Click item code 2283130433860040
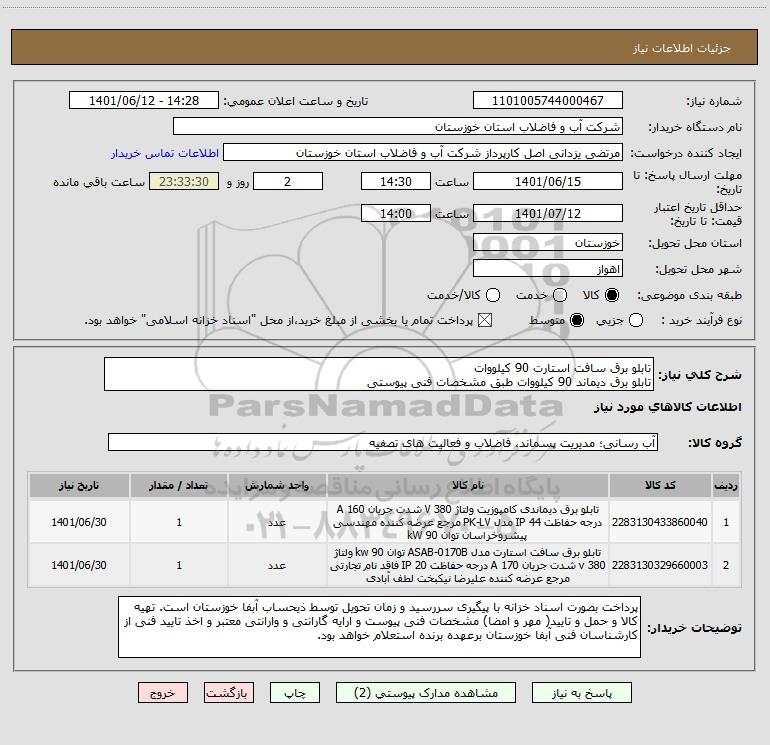This screenshot has width=770, height=745. [x=660, y=522]
